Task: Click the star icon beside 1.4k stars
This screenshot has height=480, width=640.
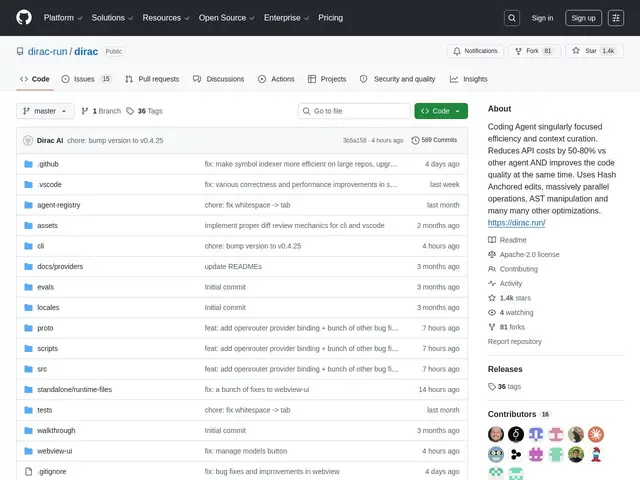Action: click(x=492, y=298)
